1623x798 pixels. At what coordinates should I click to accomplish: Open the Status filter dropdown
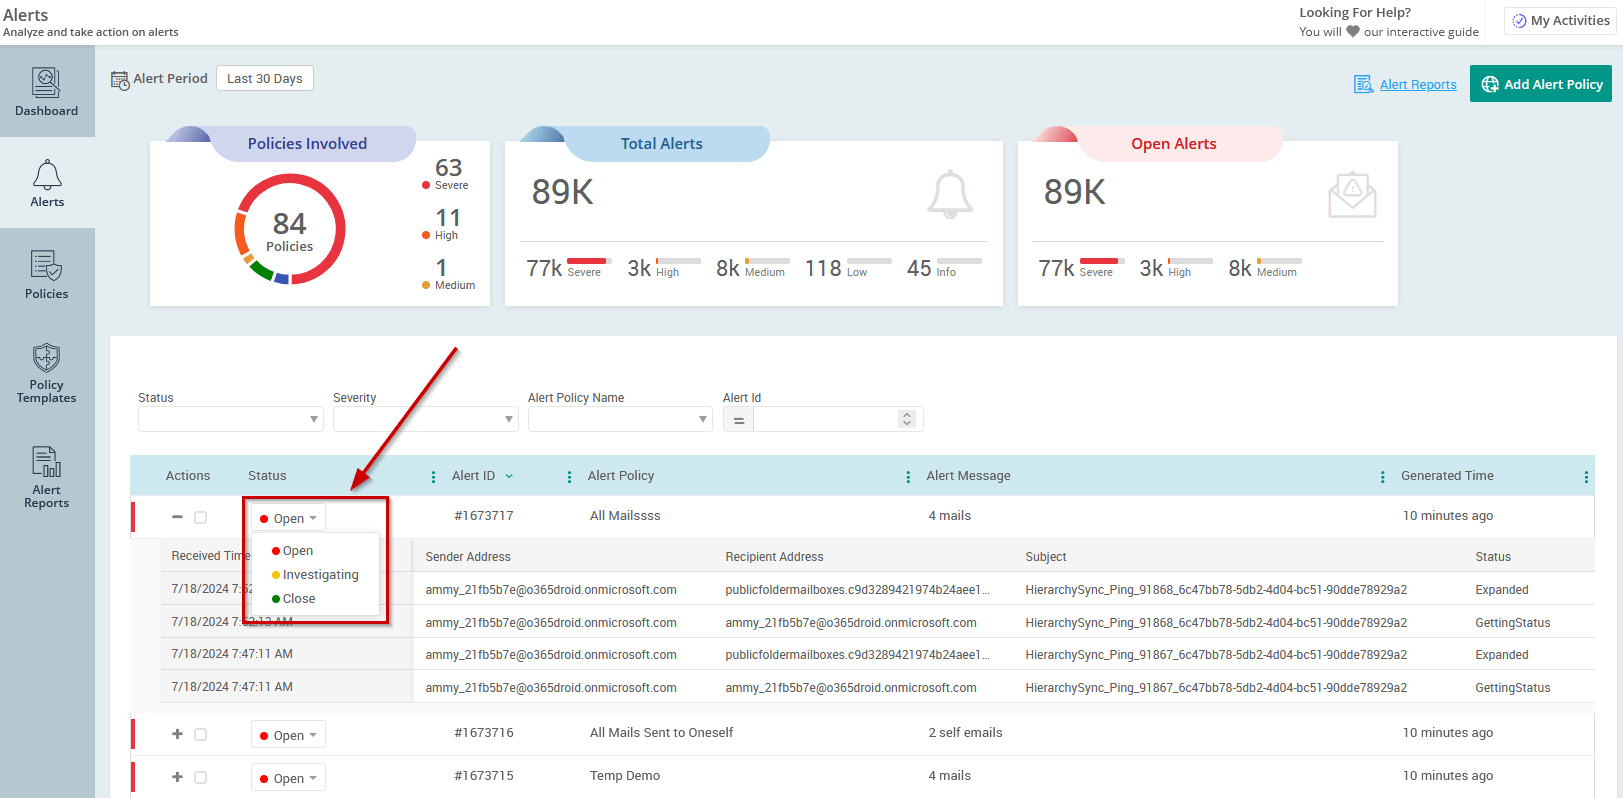(230, 419)
